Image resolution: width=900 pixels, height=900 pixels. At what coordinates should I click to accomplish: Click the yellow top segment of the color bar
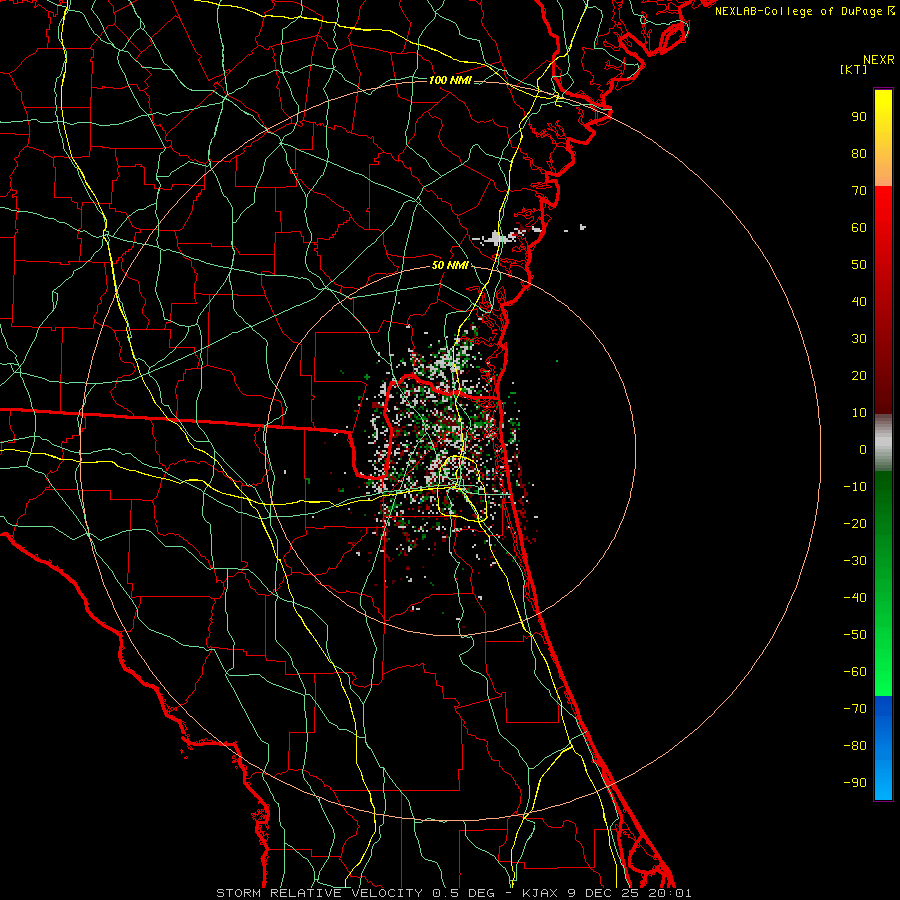(x=883, y=138)
